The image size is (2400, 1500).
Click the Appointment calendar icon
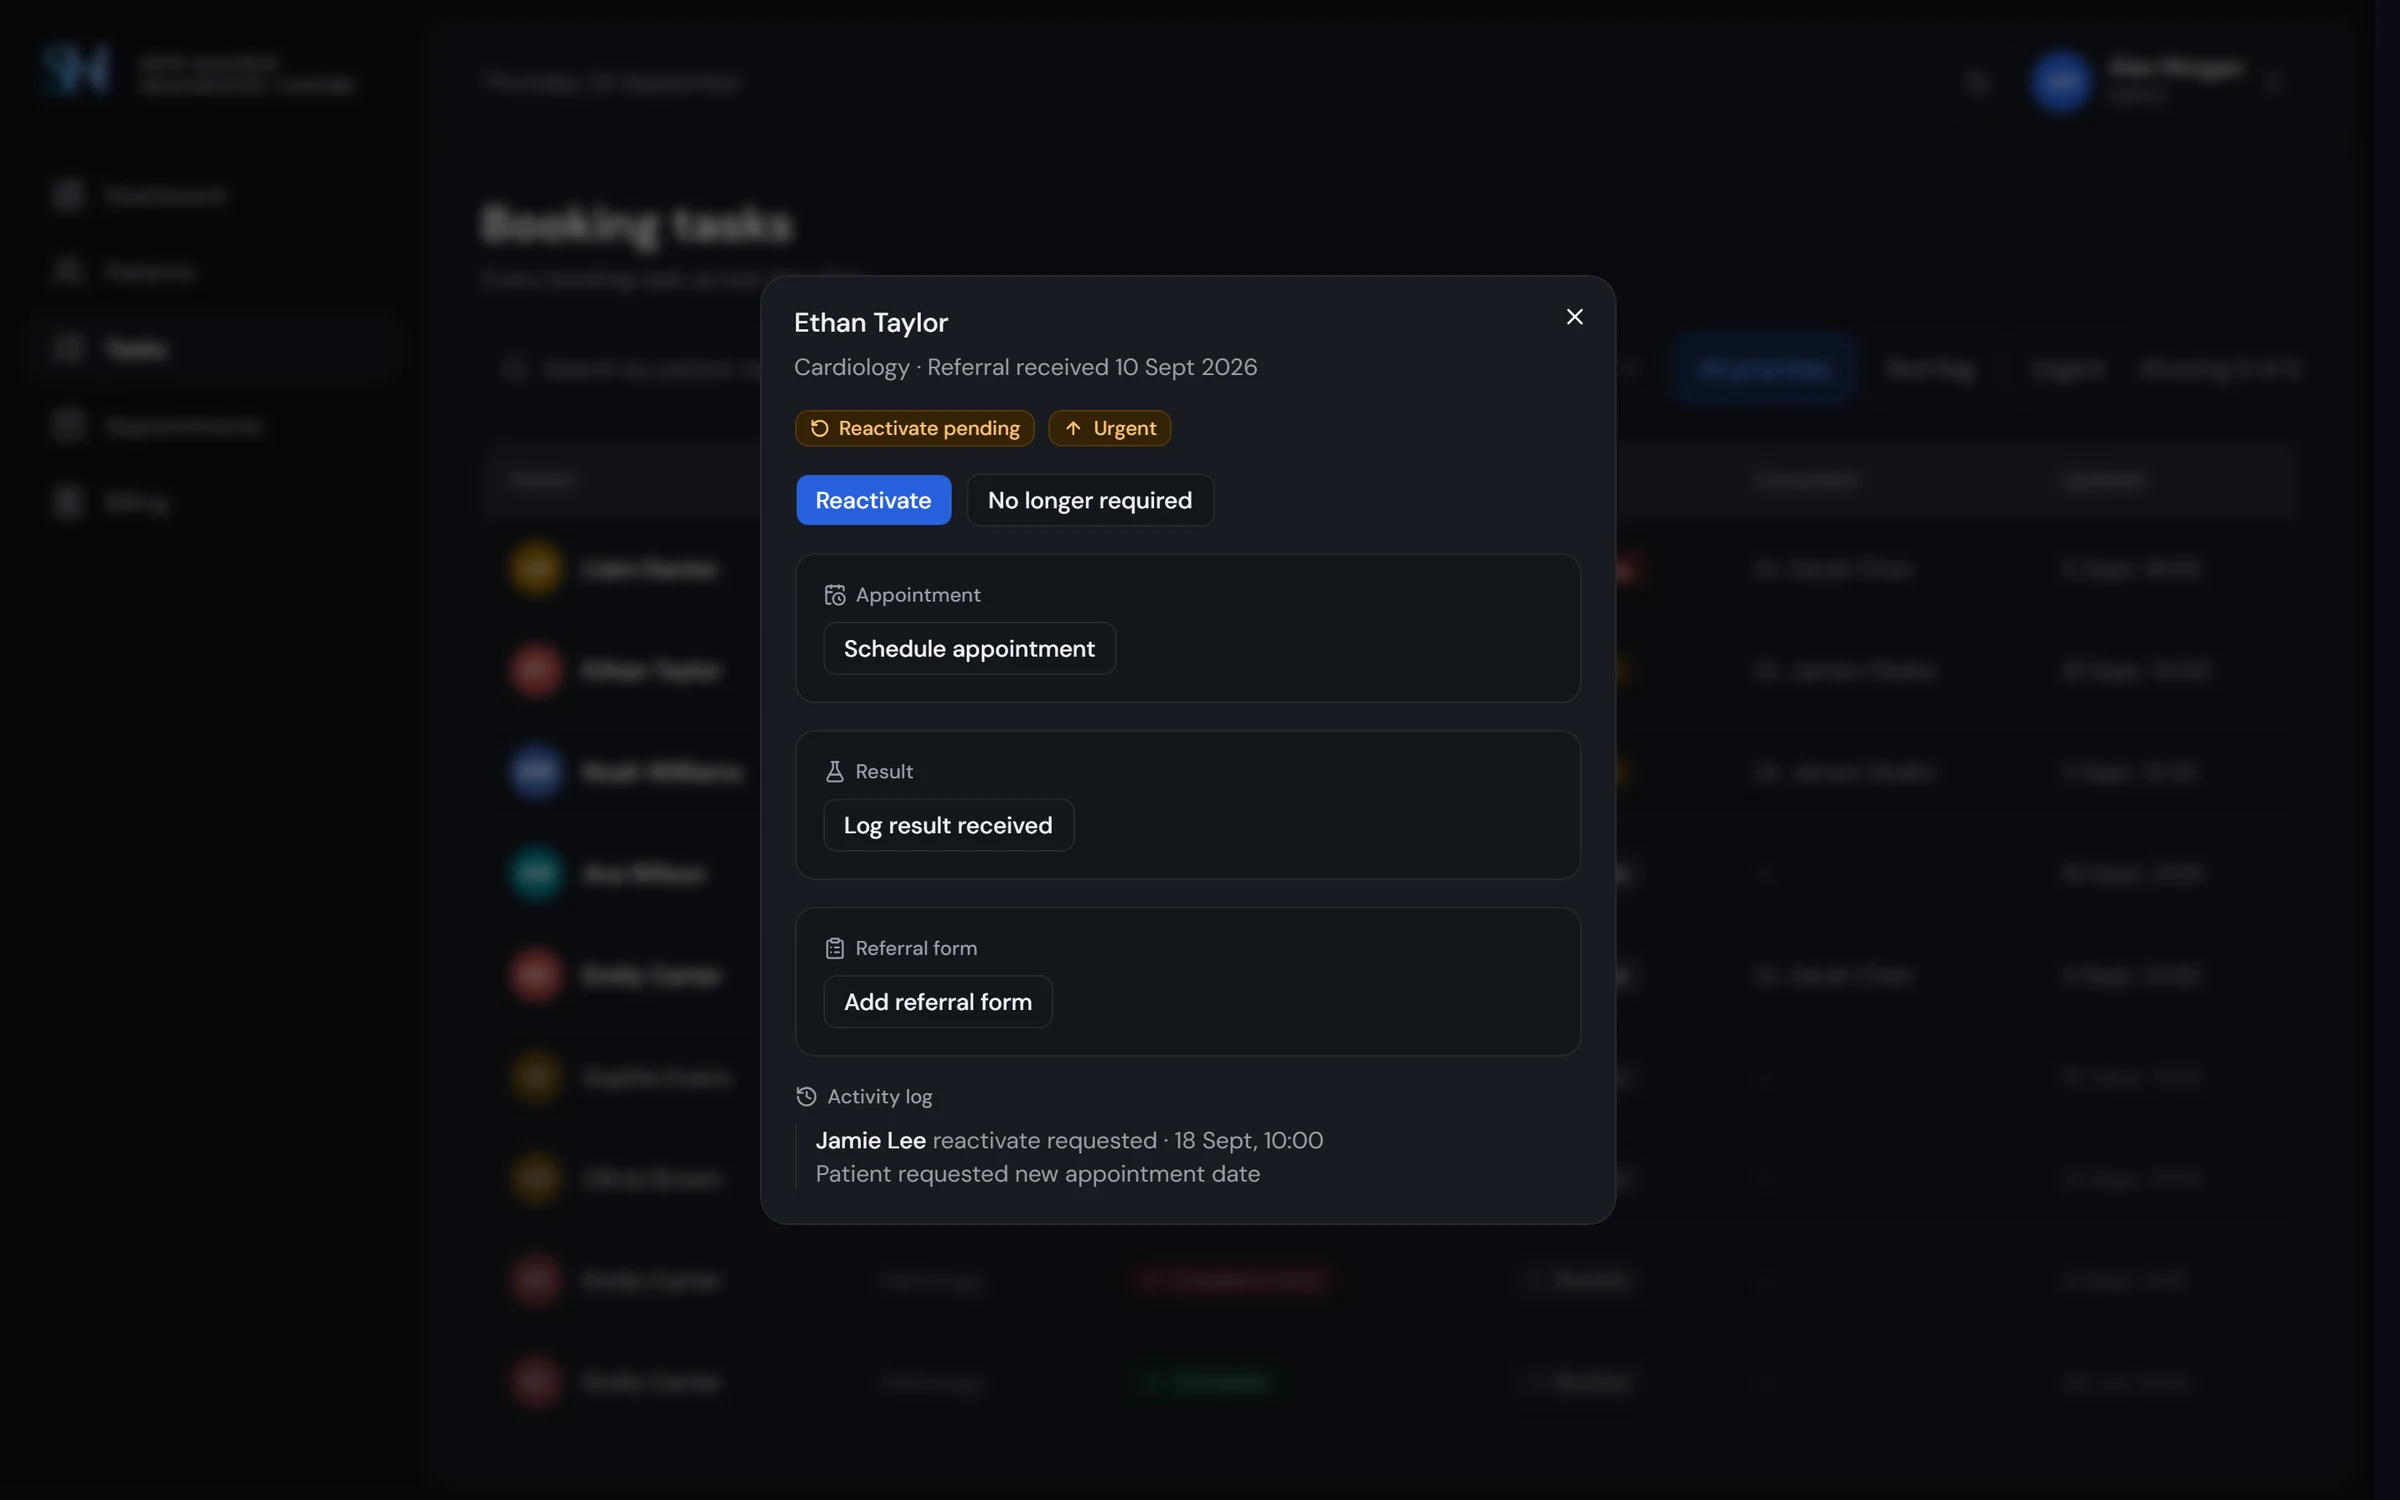834,595
